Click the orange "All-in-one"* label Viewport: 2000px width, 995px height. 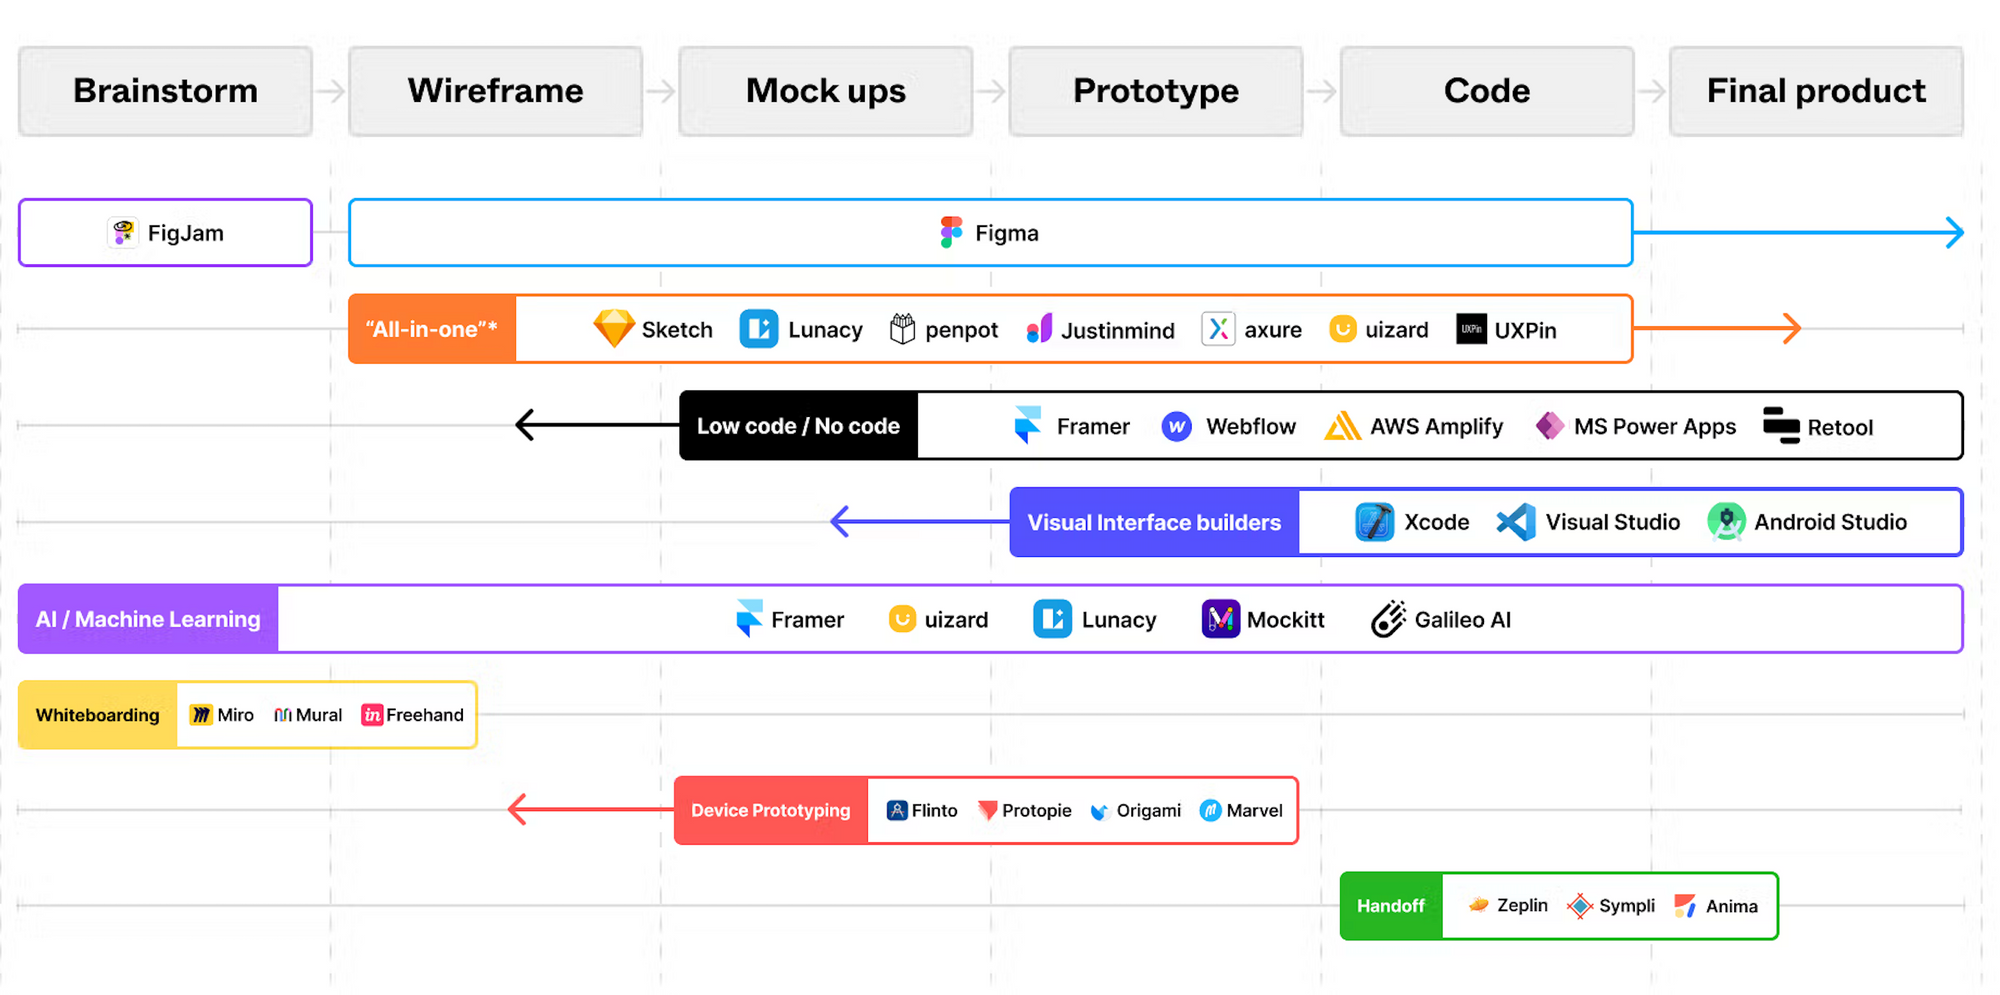coord(432,329)
